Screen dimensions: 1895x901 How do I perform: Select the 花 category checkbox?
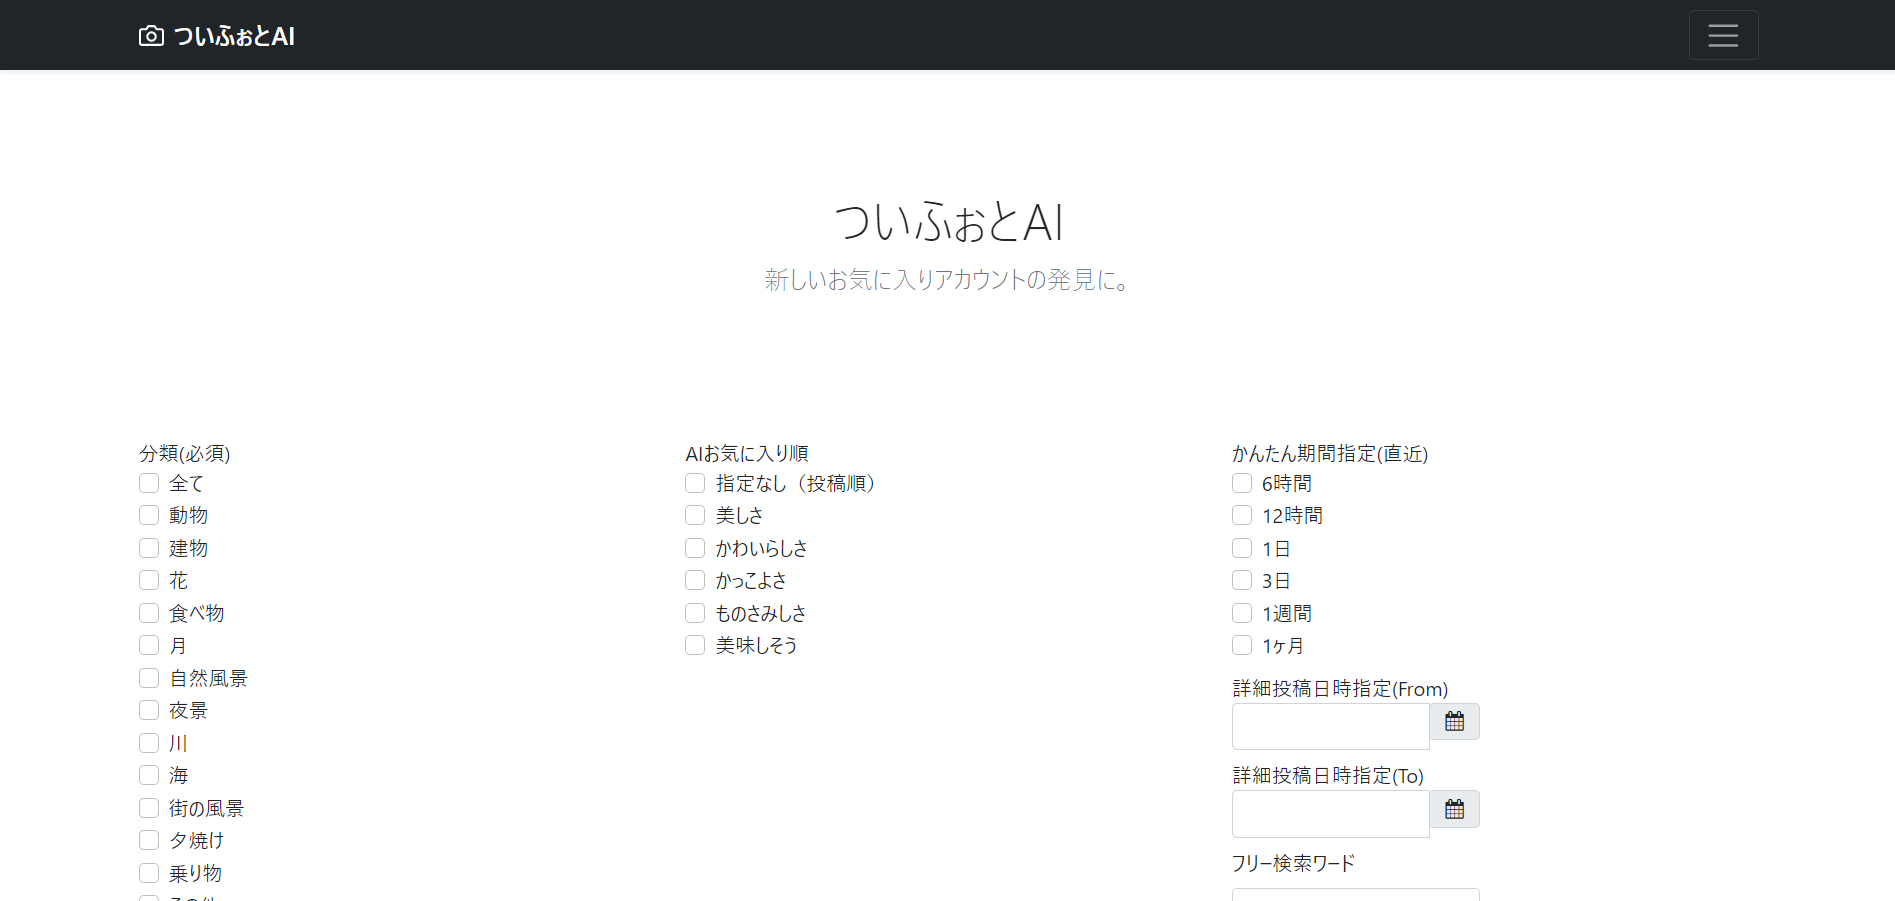pos(148,580)
